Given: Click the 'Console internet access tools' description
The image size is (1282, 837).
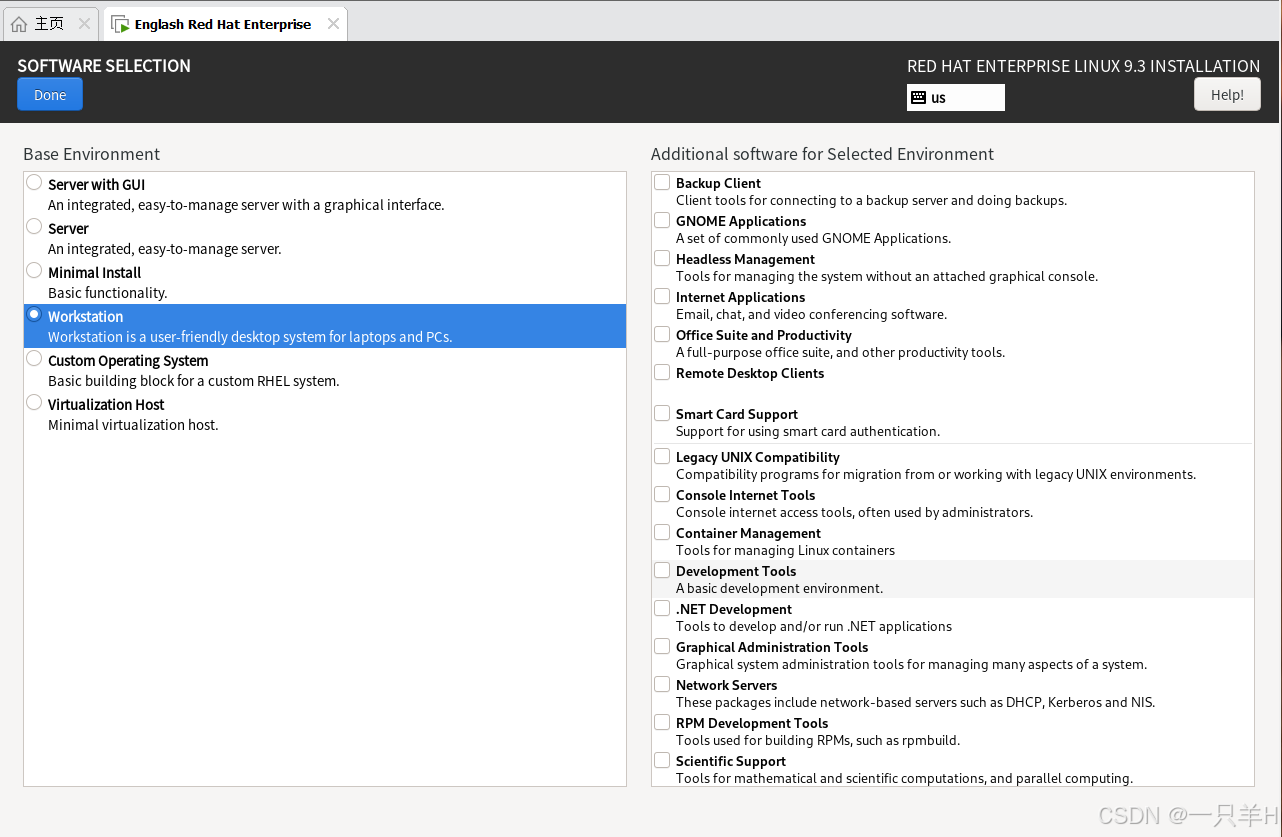Looking at the screenshot, I should point(854,512).
